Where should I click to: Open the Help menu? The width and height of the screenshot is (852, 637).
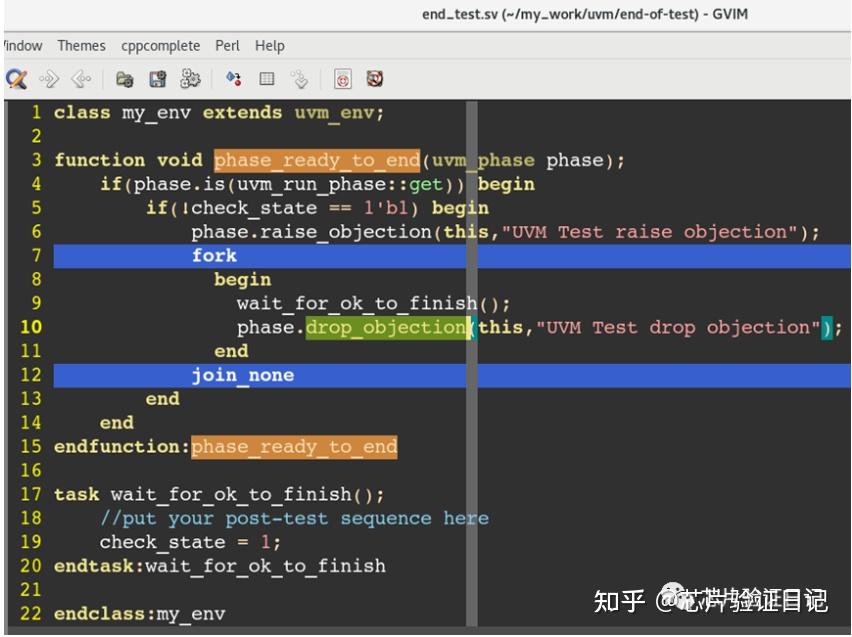(x=270, y=46)
